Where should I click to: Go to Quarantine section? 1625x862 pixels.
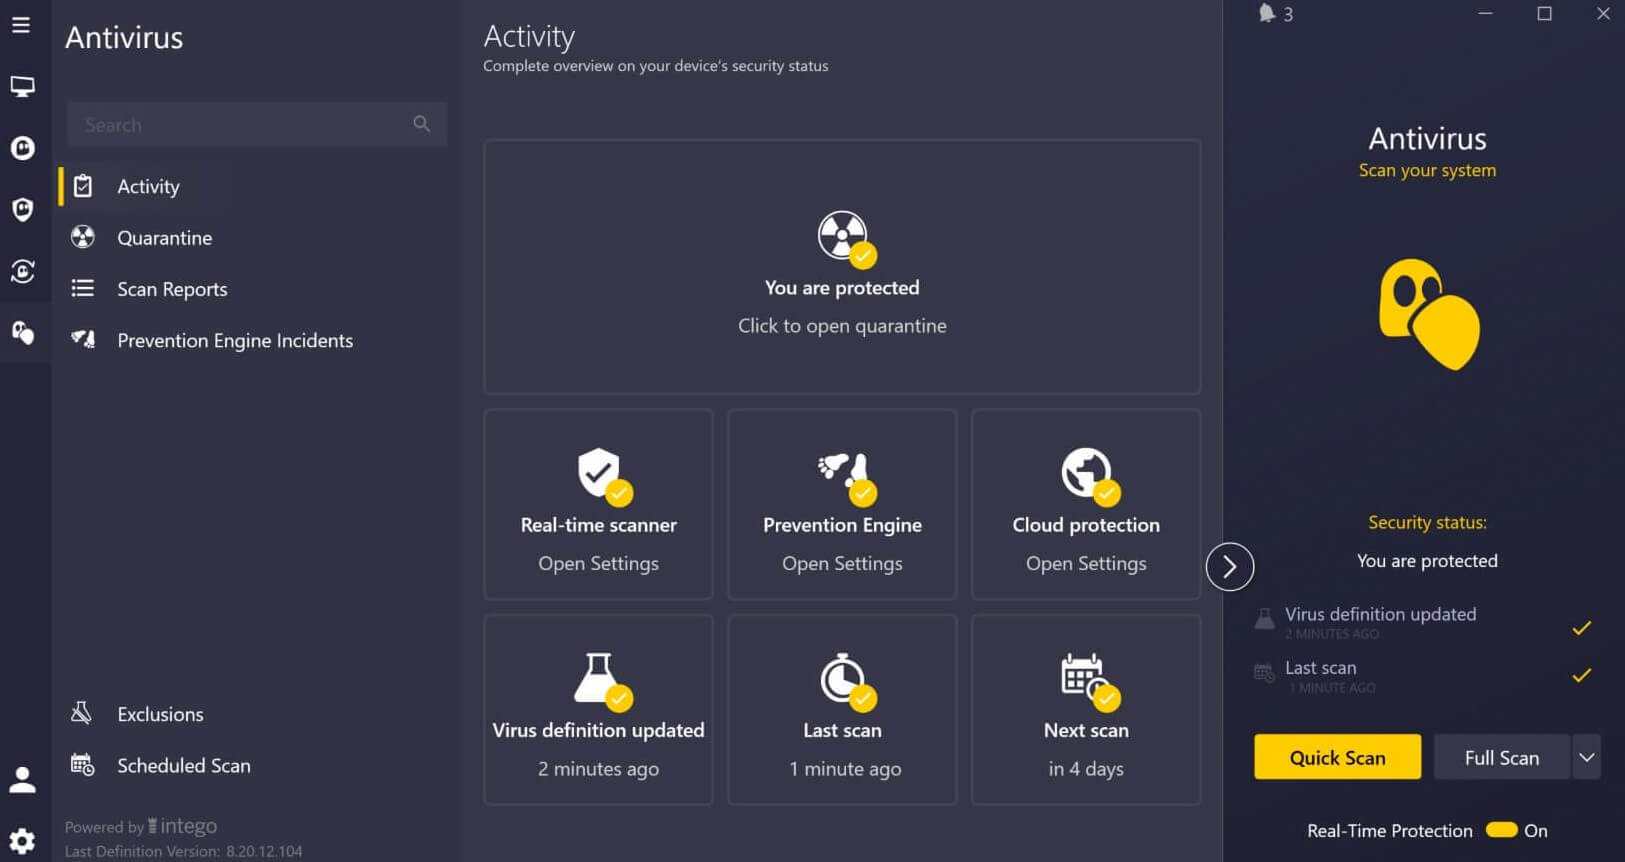(x=165, y=238)
